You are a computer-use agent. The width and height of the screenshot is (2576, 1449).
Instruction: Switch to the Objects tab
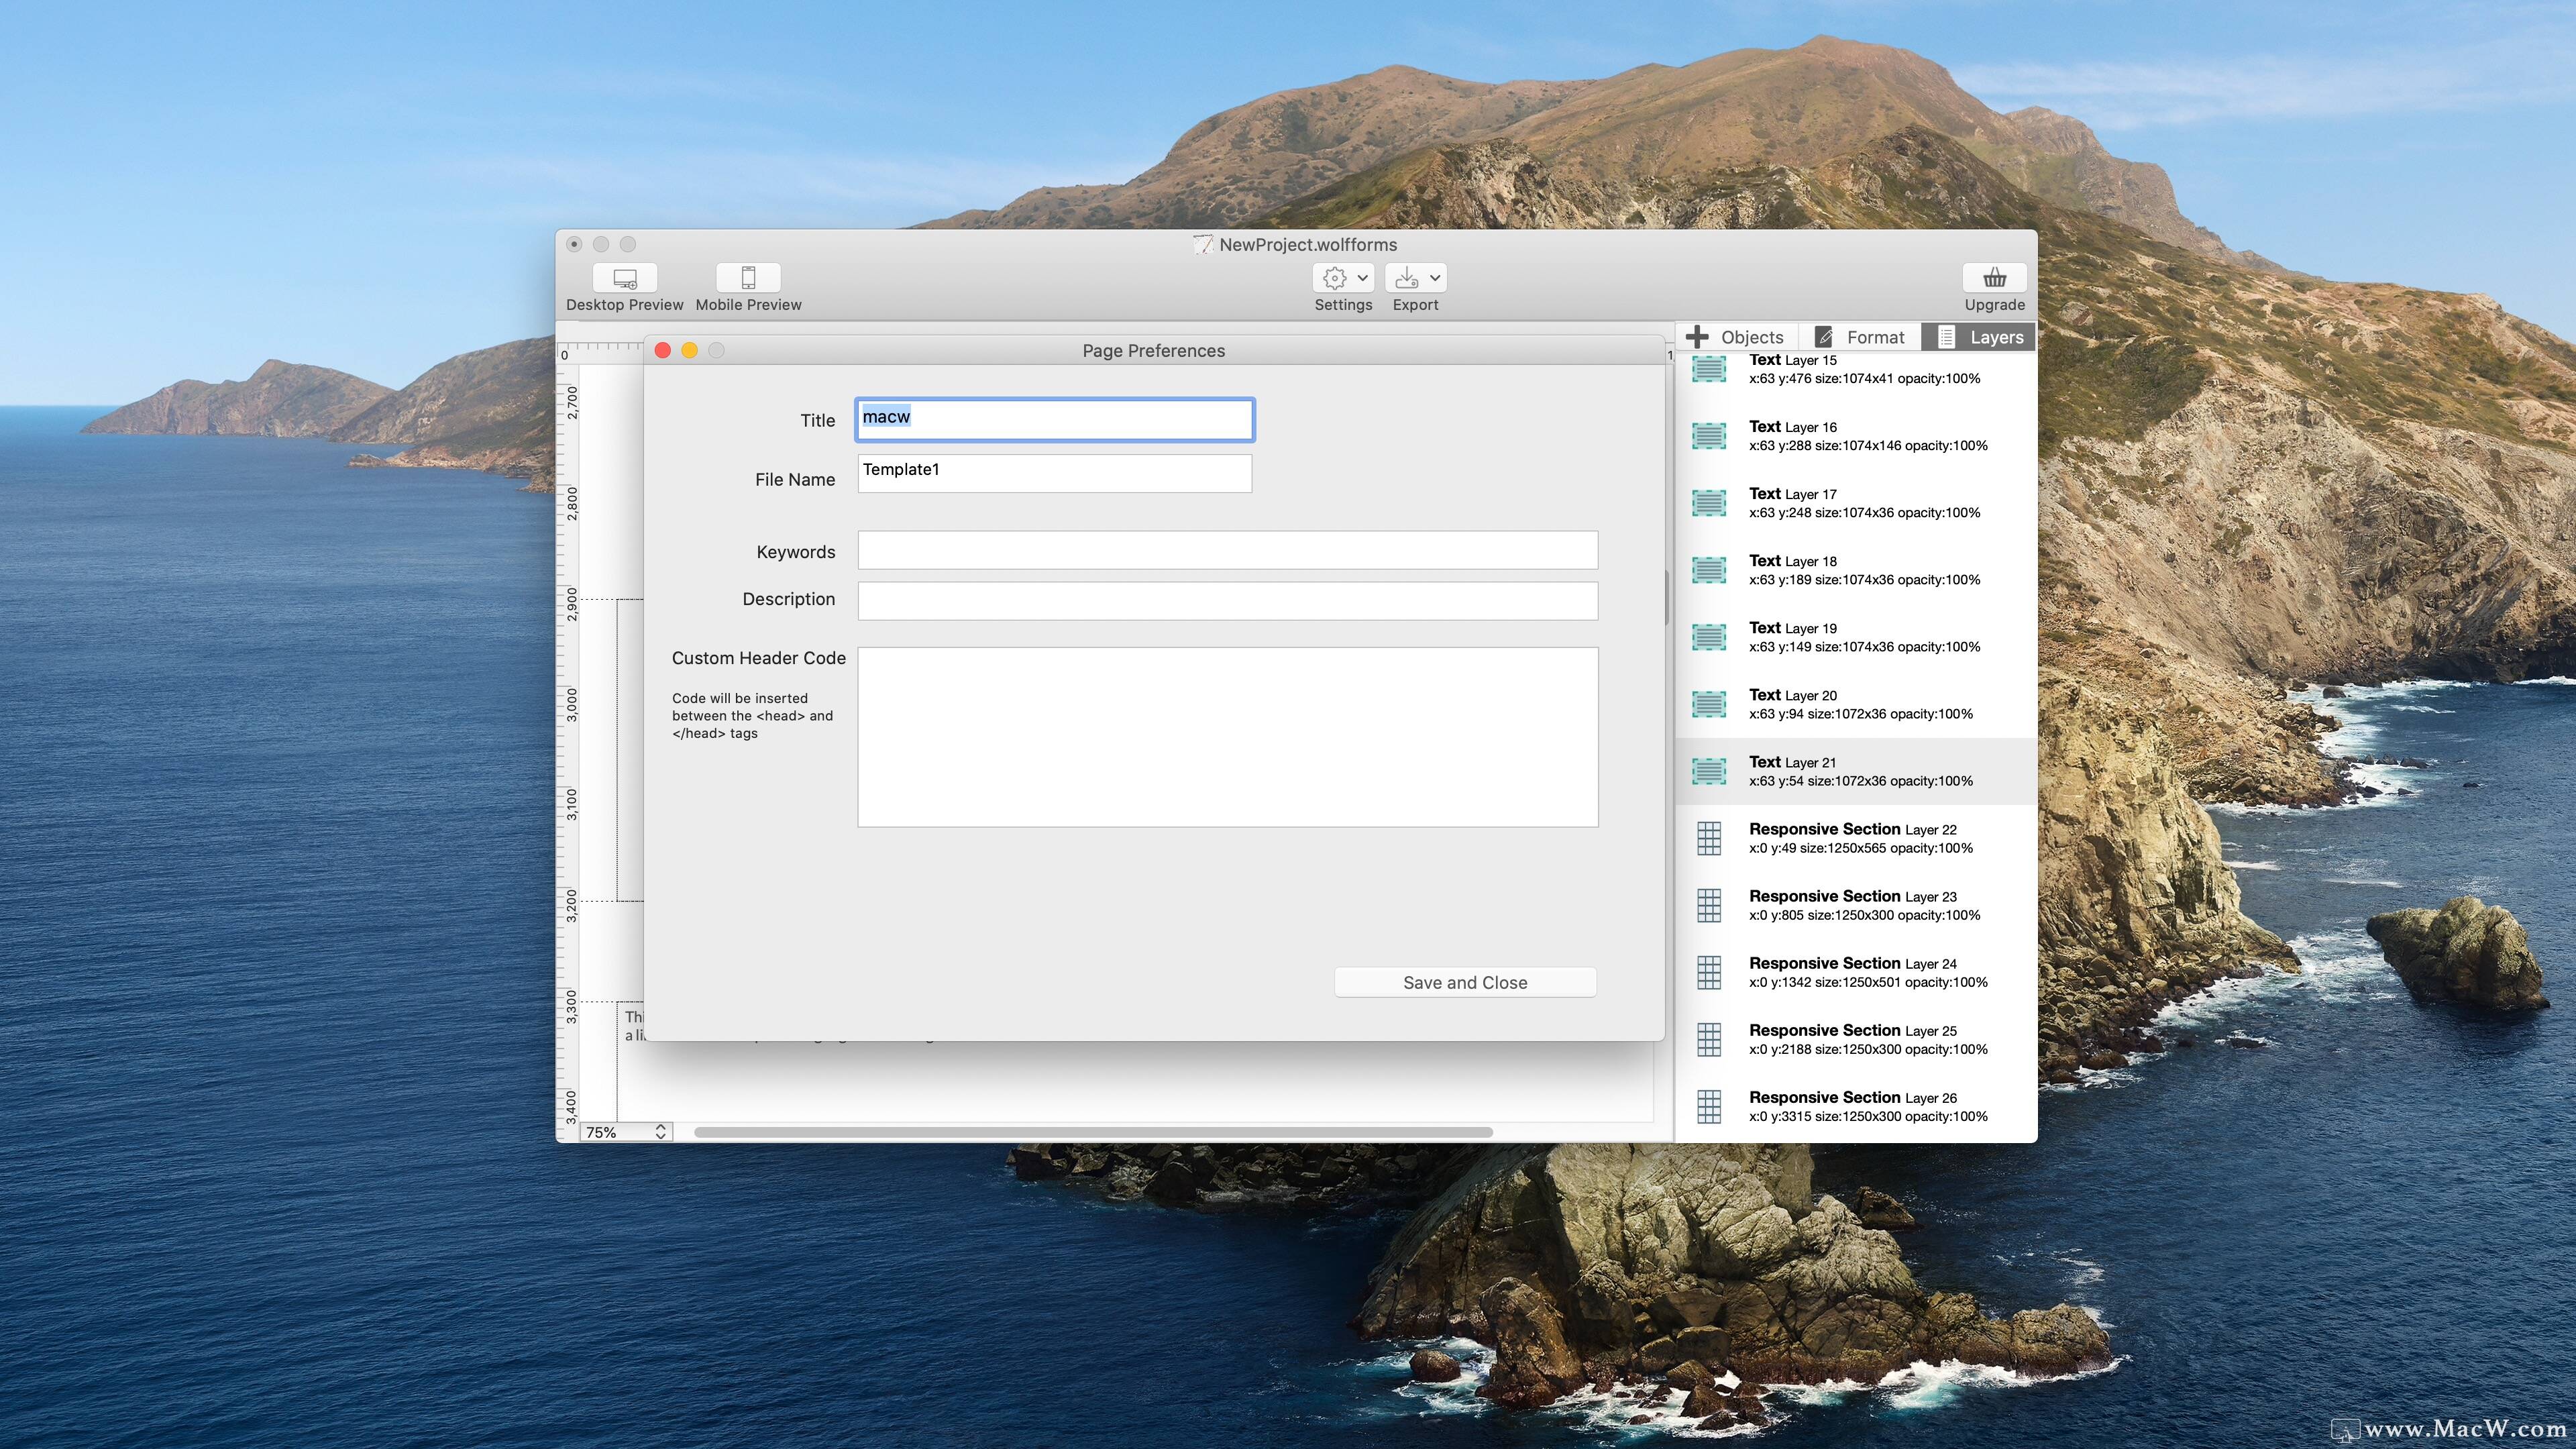[1737, 337]
